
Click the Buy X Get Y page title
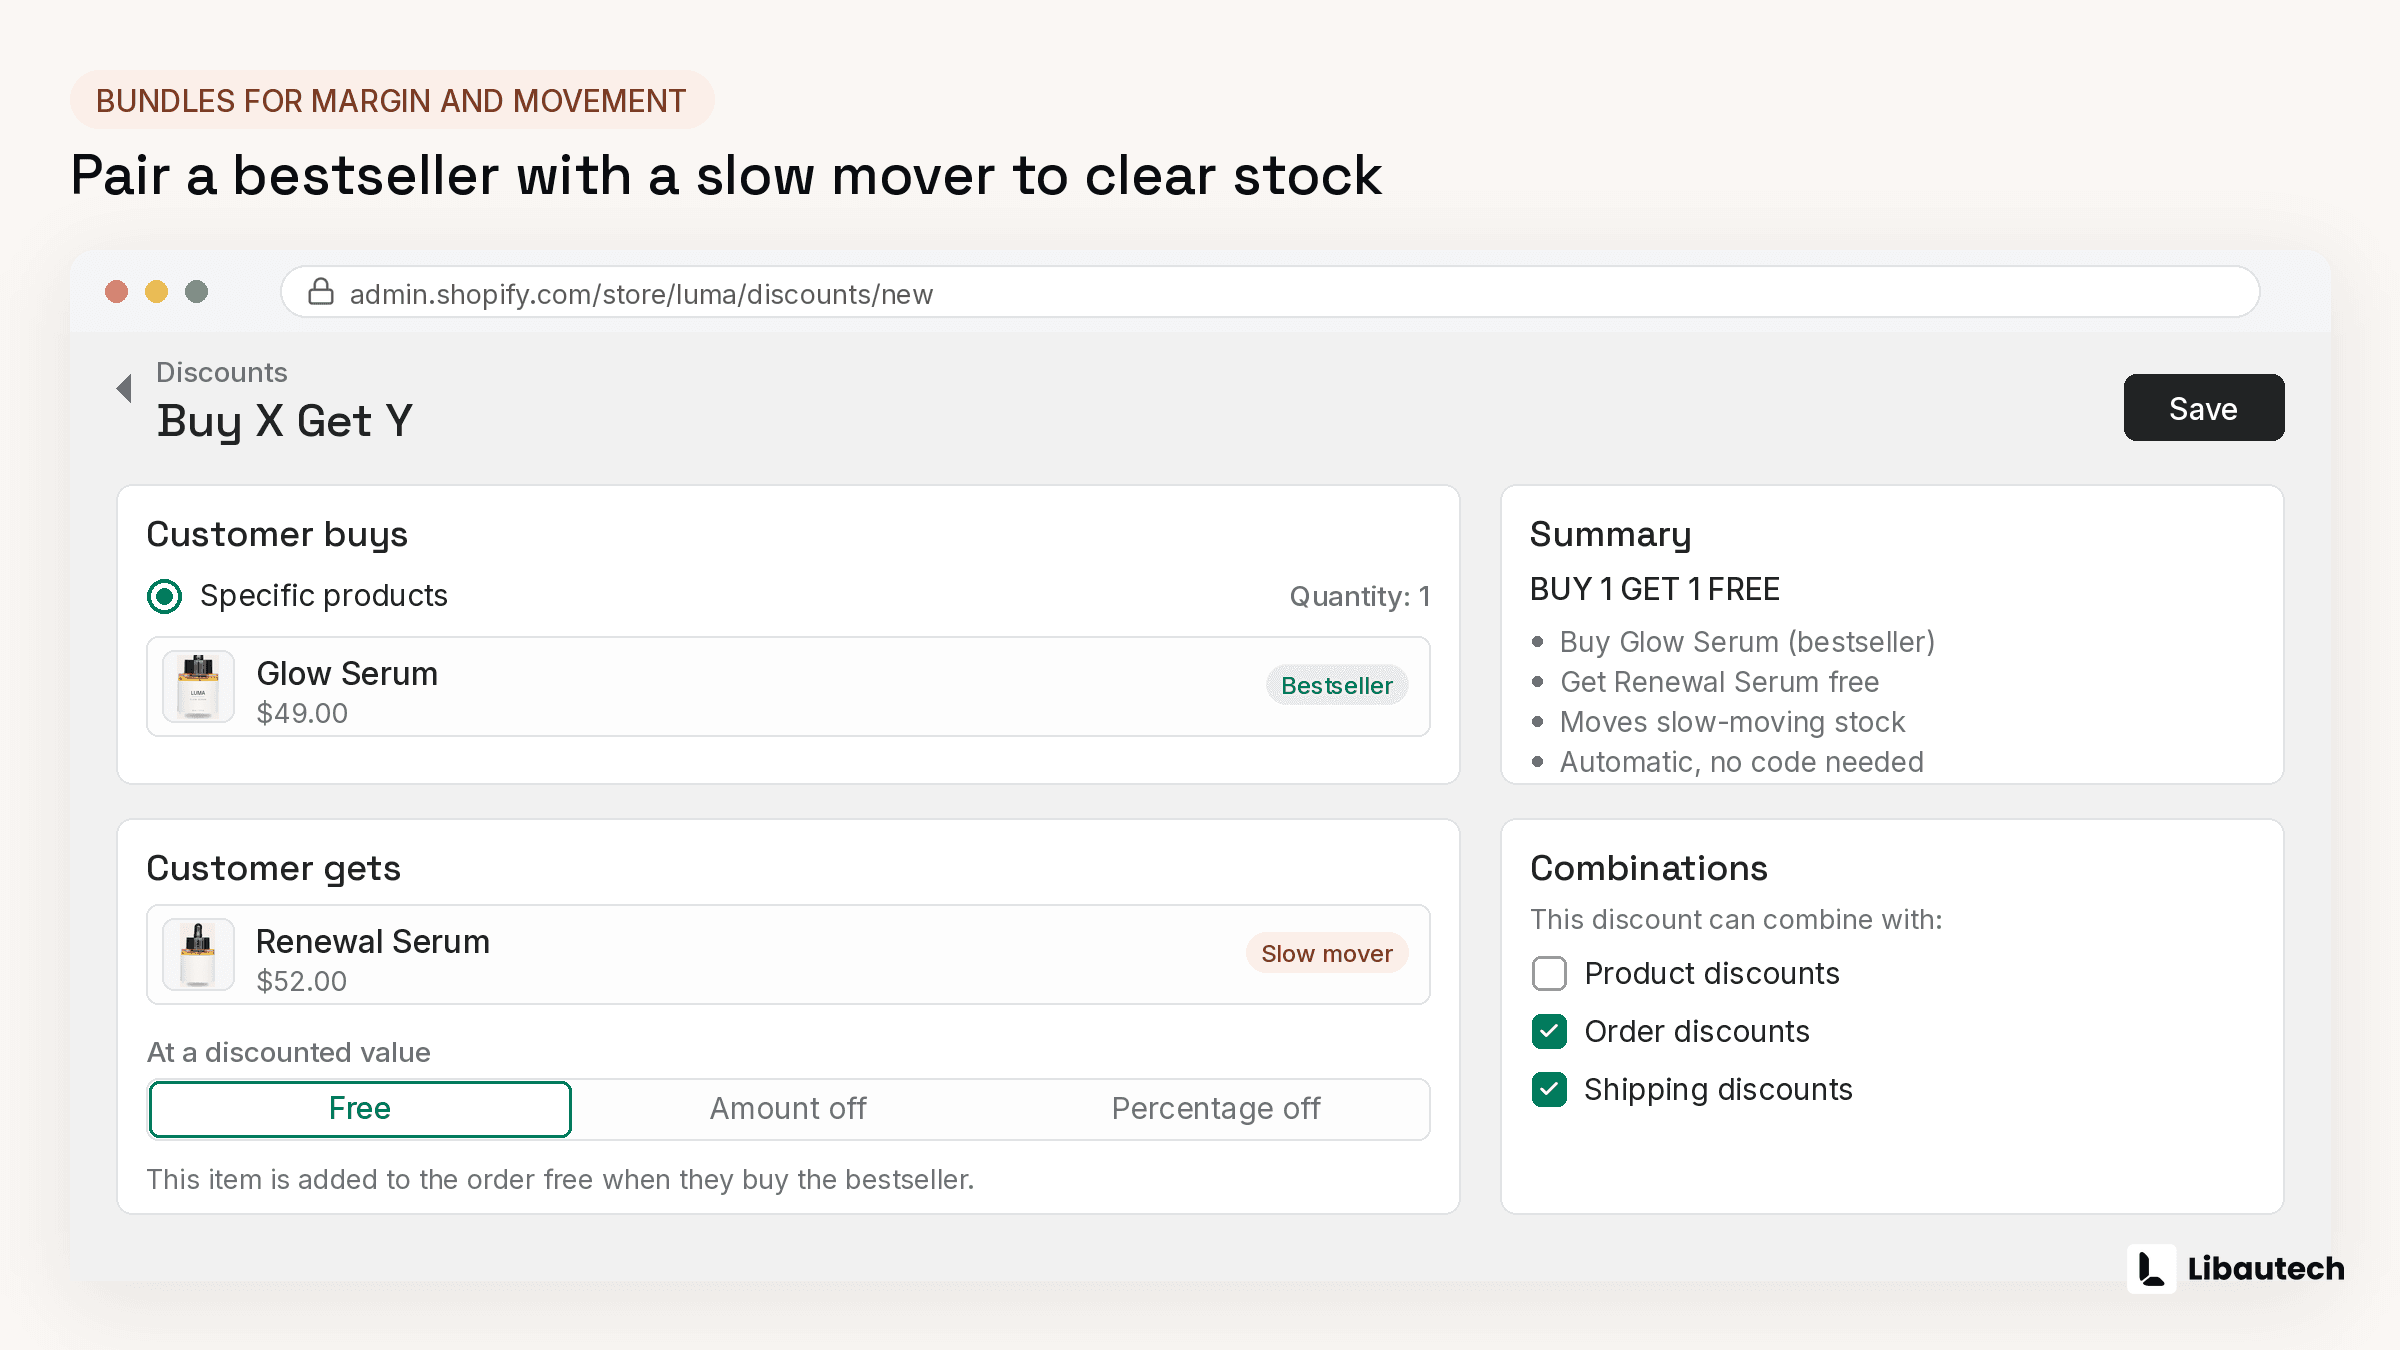(x=285, y=421)
